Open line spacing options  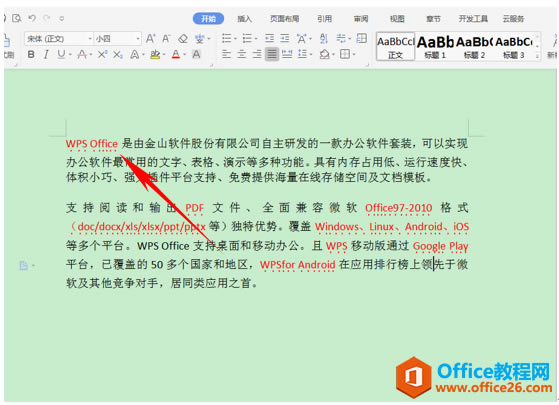303,55
